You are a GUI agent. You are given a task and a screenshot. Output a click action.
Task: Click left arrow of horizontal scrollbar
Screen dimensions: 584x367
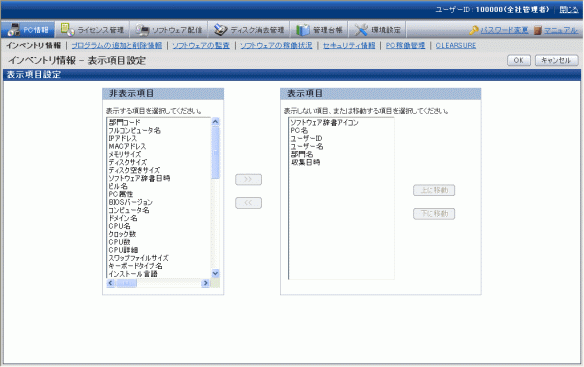point(111,283)
